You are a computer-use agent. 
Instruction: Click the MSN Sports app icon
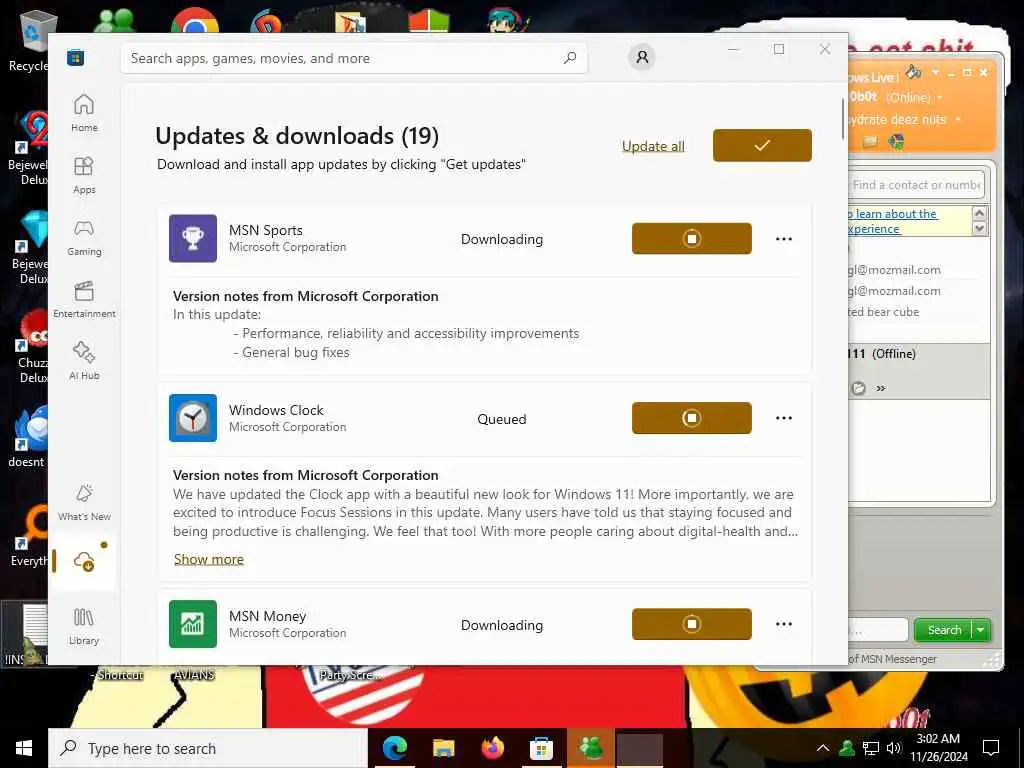(193, 238)
